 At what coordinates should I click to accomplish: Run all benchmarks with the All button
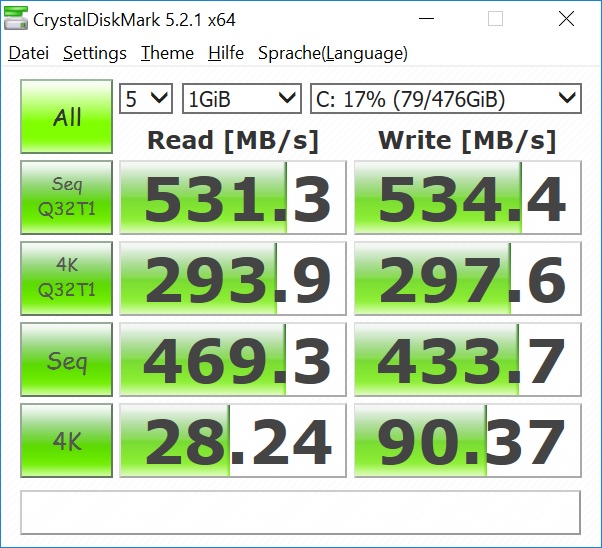tap(66, 116)
